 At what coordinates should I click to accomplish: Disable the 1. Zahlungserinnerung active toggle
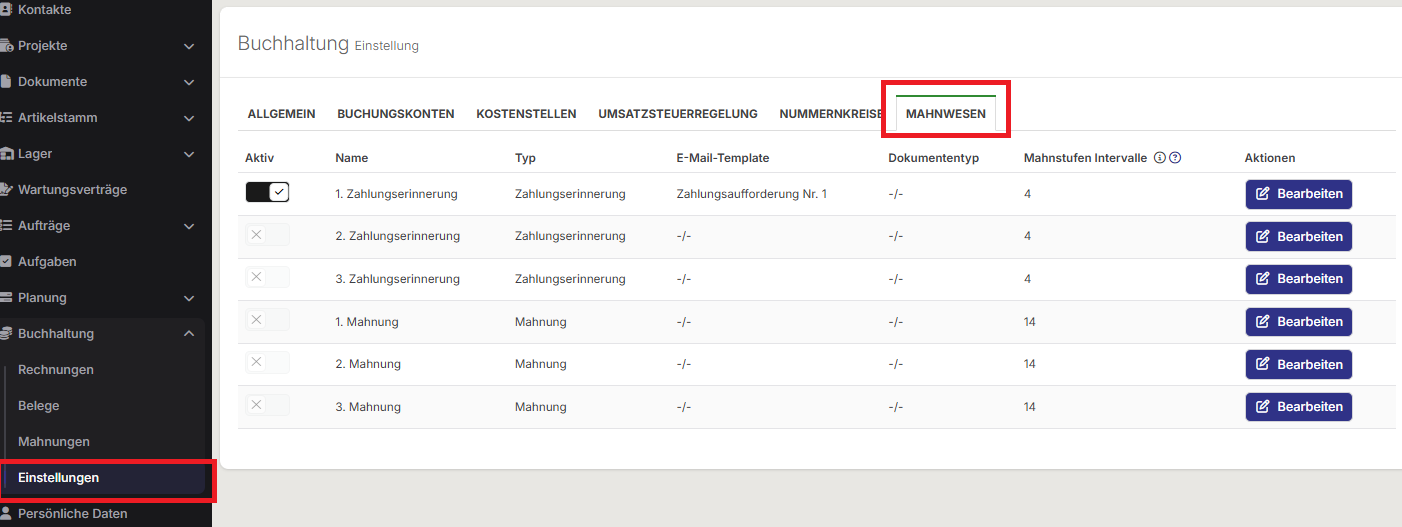pyautogui.click(x=267, y=193)
